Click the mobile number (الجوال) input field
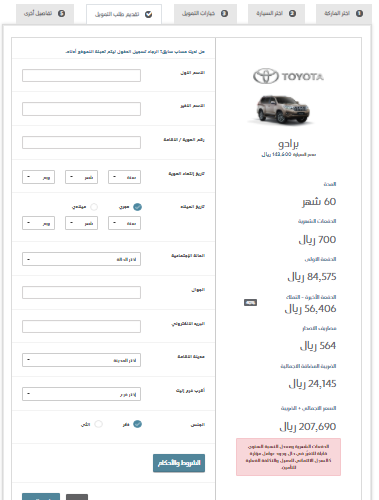The height and width of the screenshot is (500, 379). [81, 292]
